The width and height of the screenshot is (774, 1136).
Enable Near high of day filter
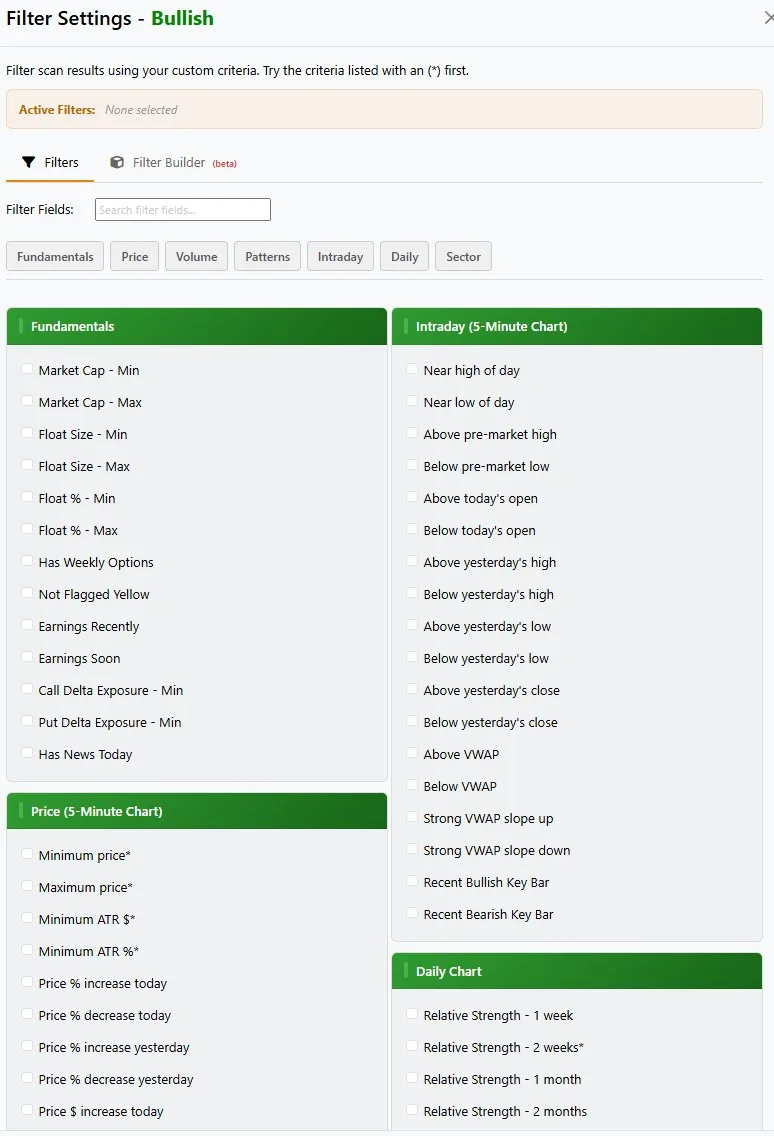click(412, 369)
